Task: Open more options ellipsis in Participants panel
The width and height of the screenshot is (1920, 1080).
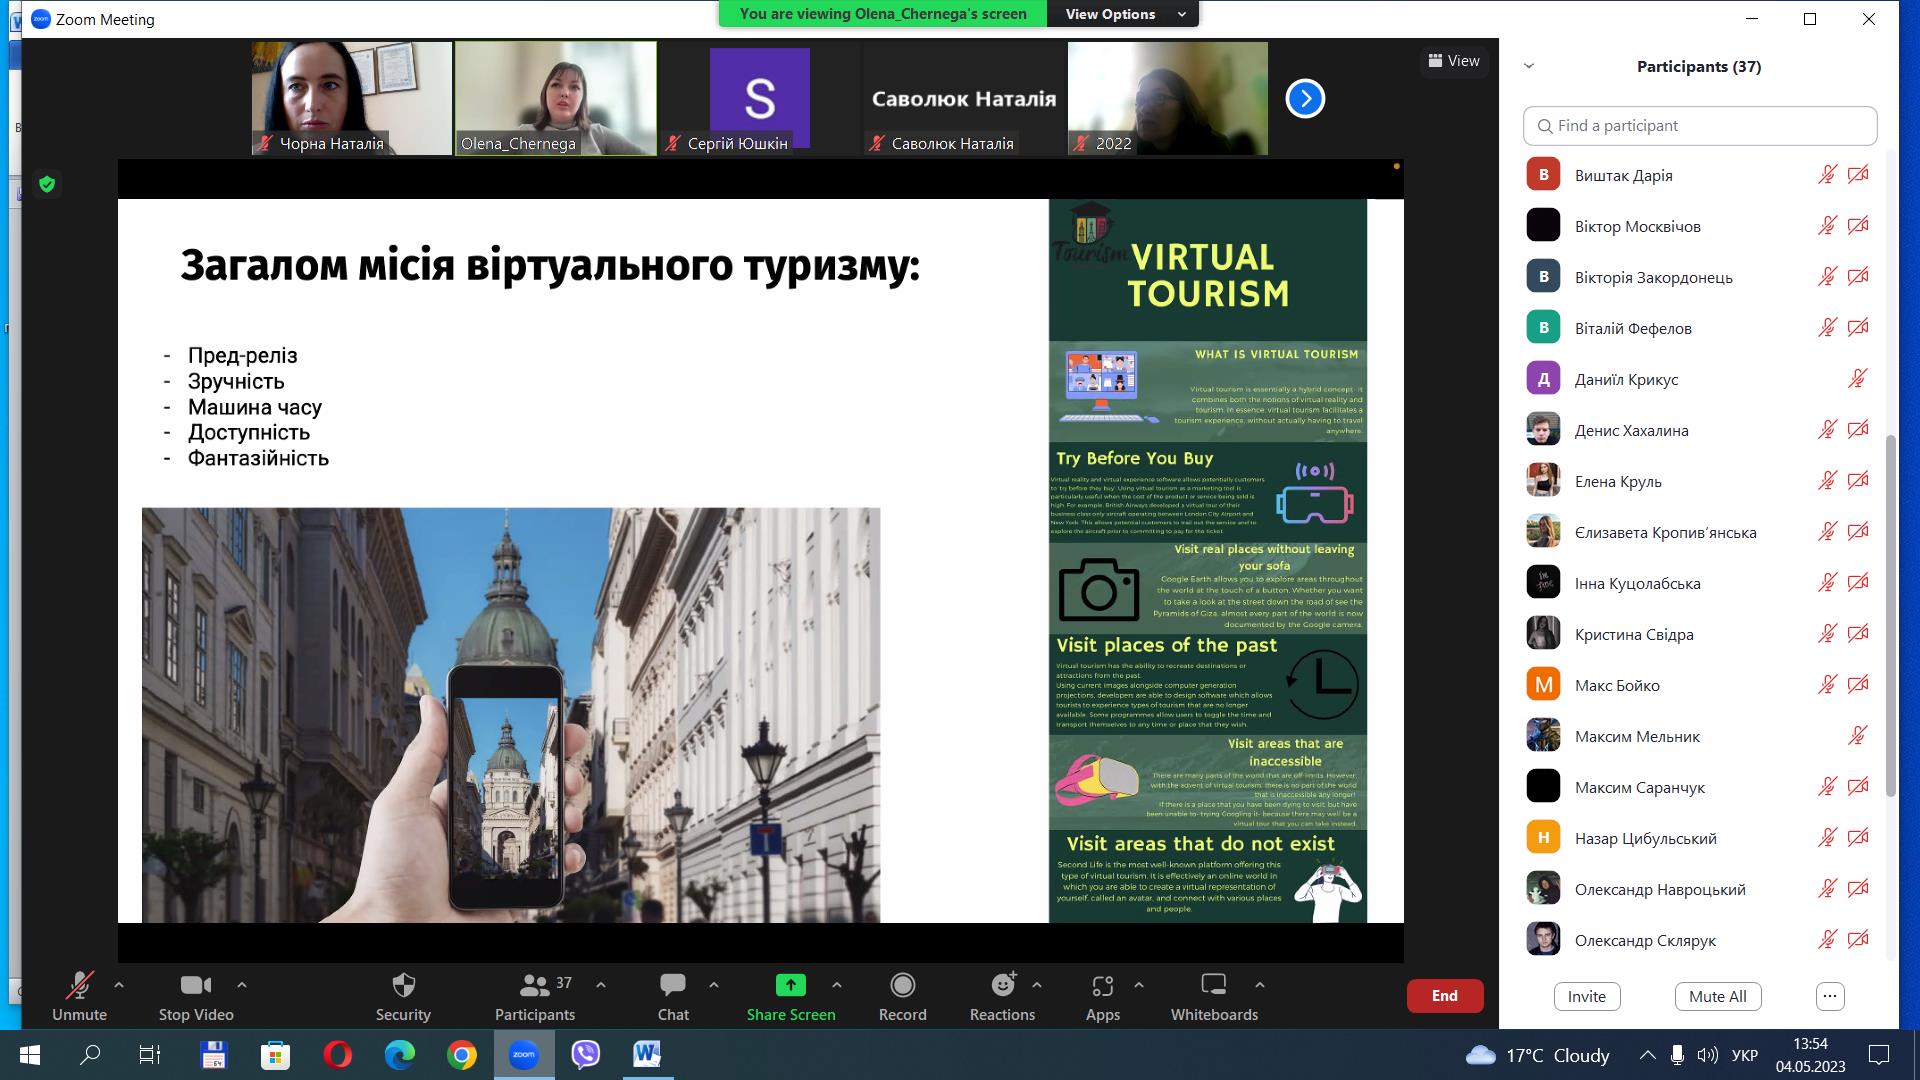Action: (x=1829, y=996)
